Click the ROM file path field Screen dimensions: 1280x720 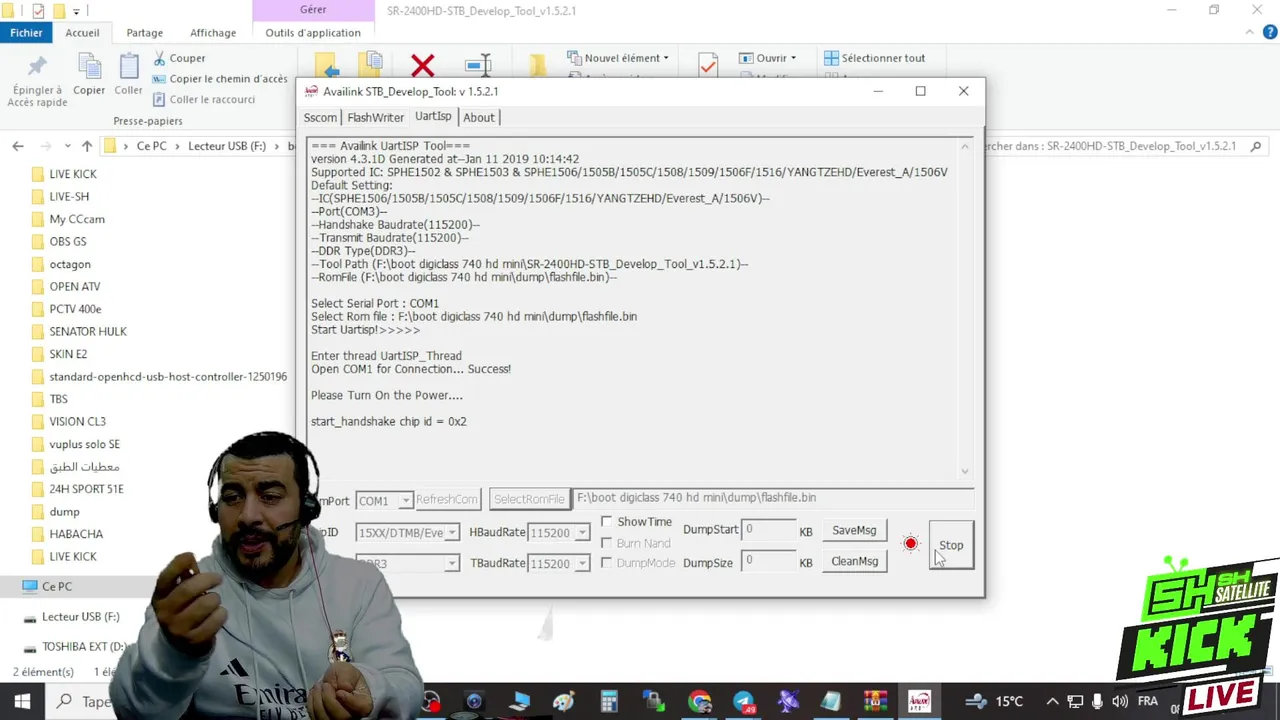(773, 498)
